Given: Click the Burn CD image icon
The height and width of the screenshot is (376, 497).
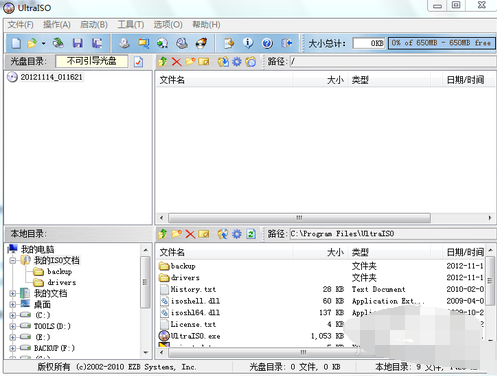Looking at the screenshot, I should coord(201,43).
